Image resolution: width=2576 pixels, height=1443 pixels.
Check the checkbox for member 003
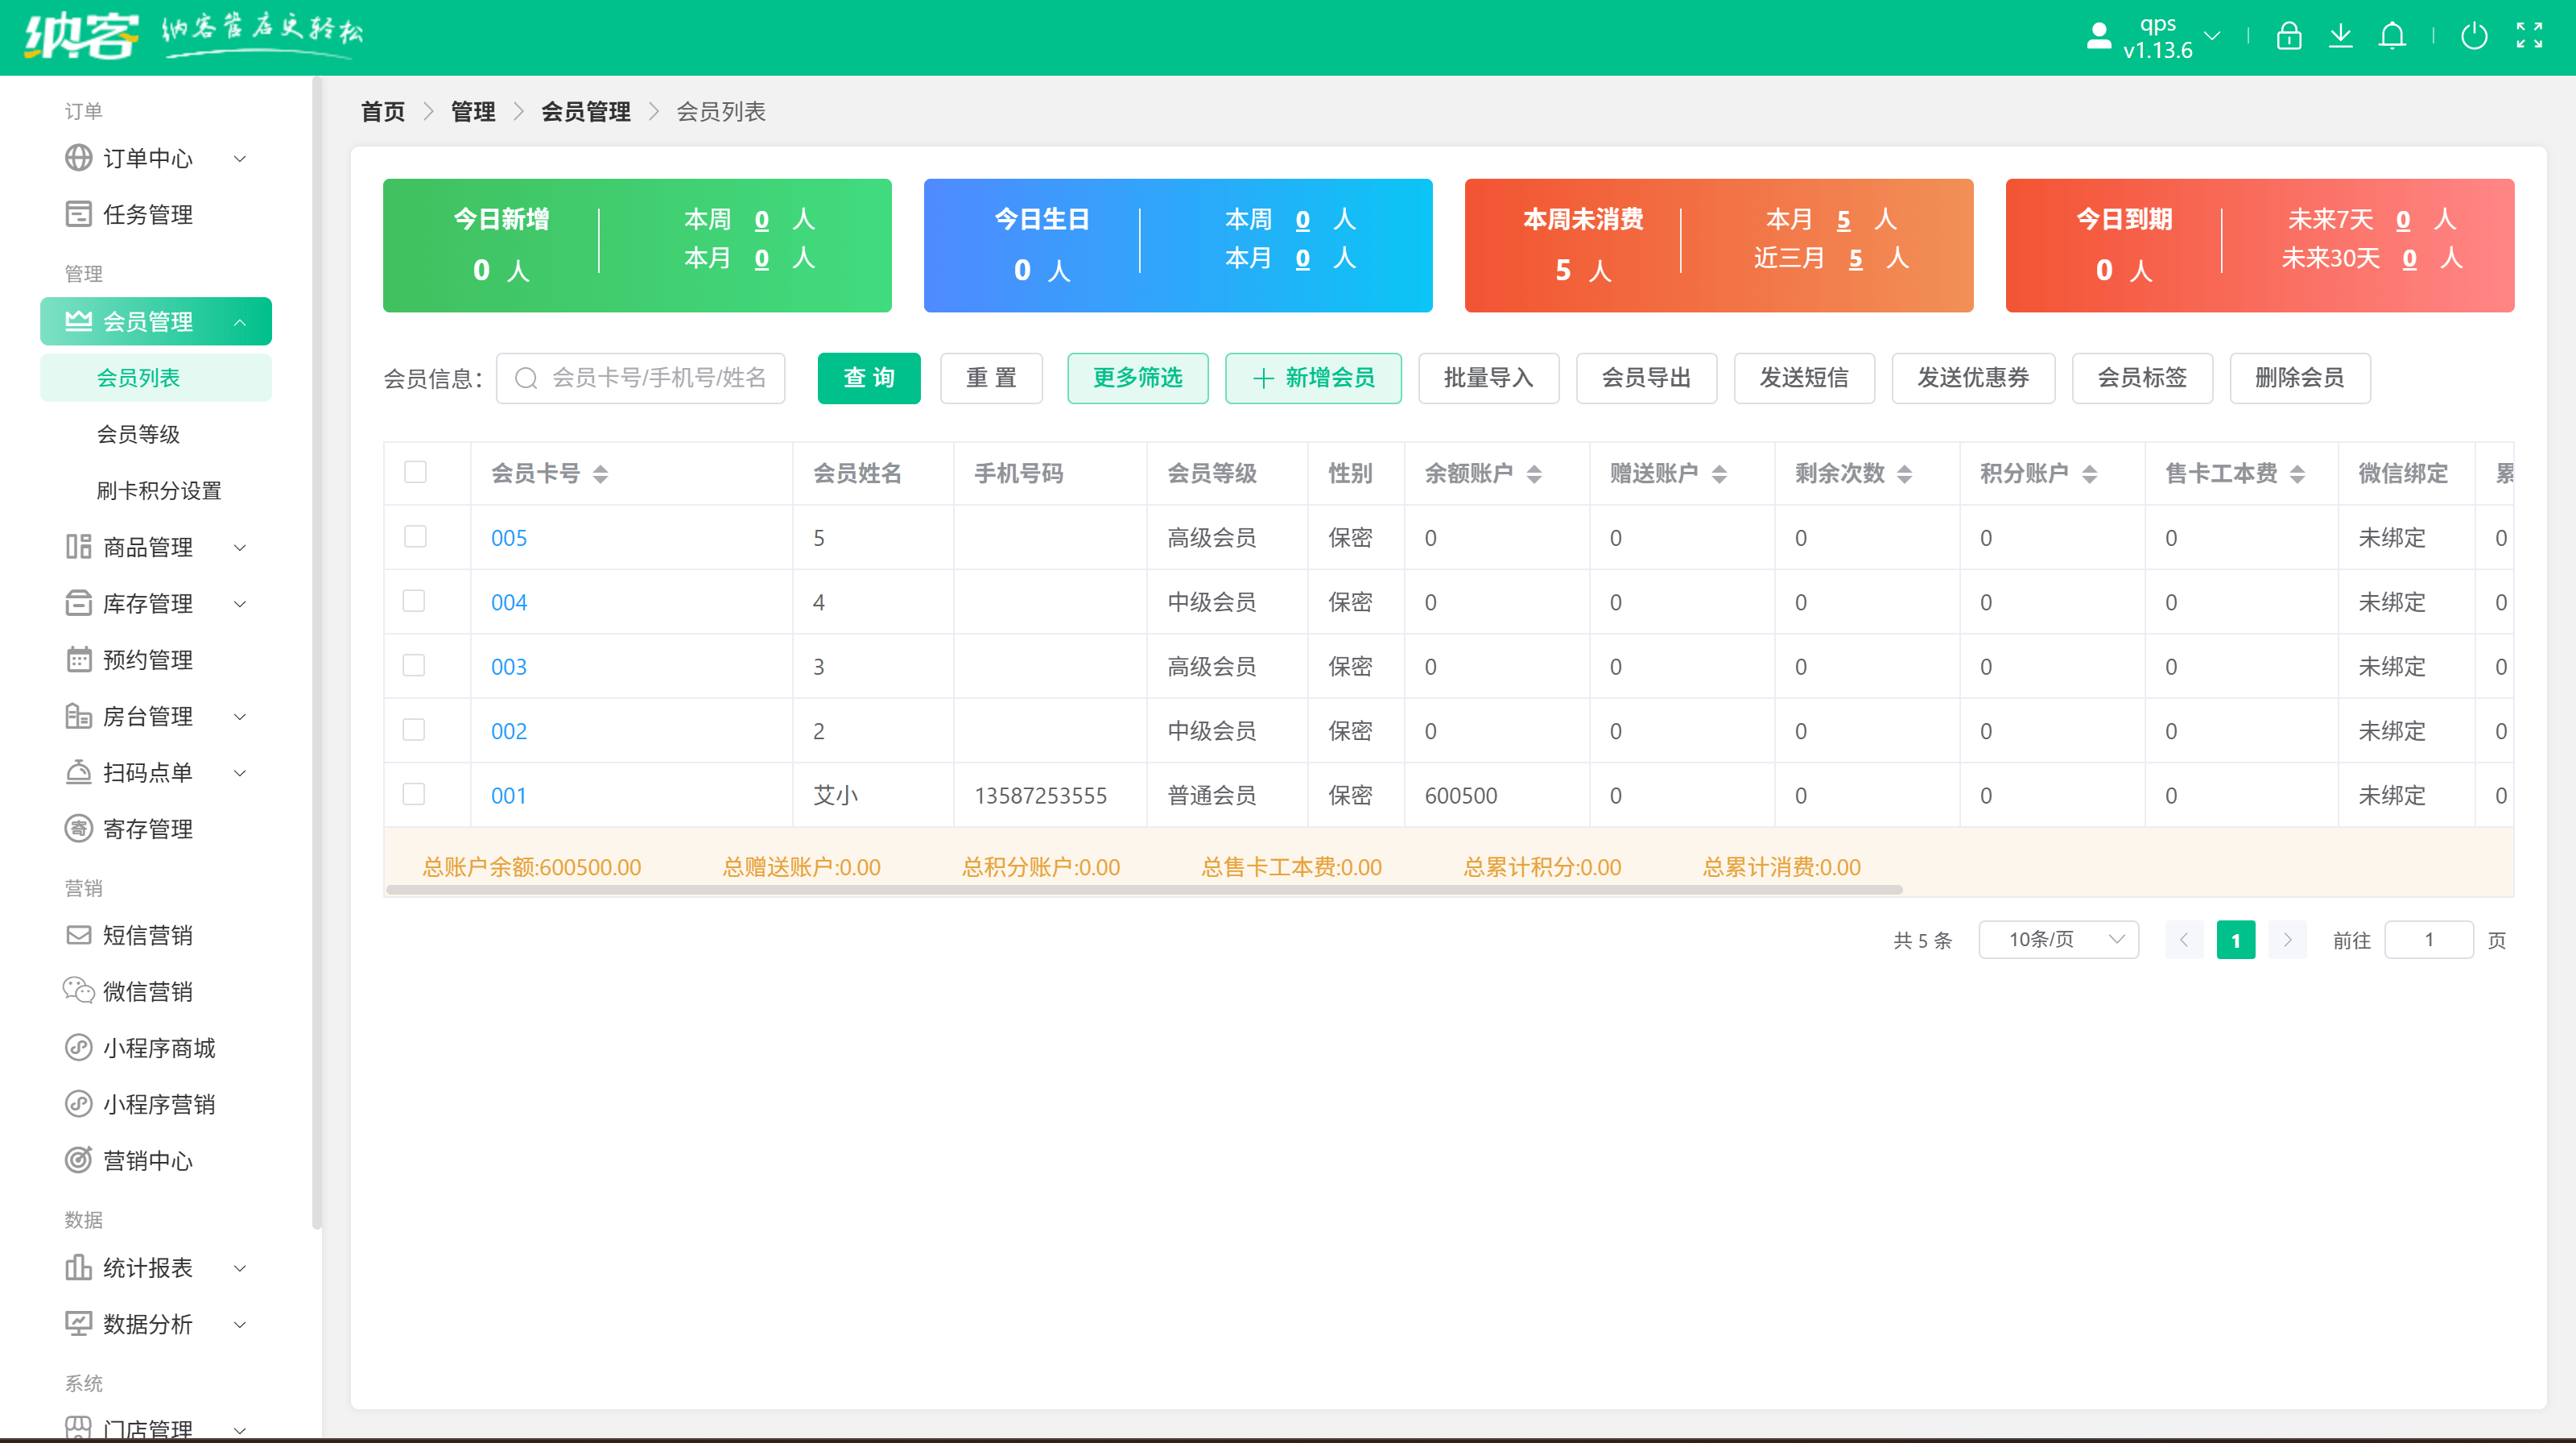click(x=414, y=665)
